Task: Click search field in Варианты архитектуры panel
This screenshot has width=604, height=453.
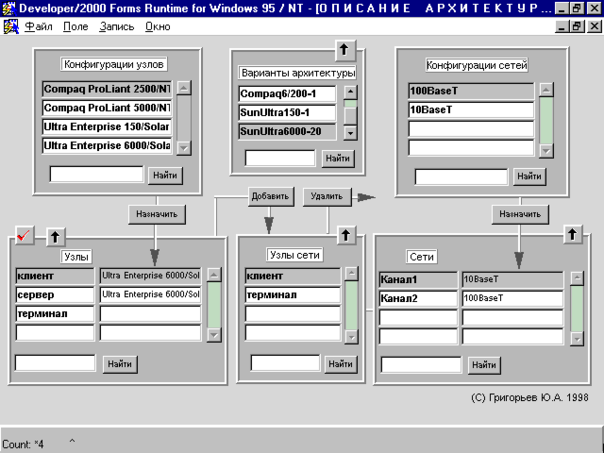Action: [280, 158]
